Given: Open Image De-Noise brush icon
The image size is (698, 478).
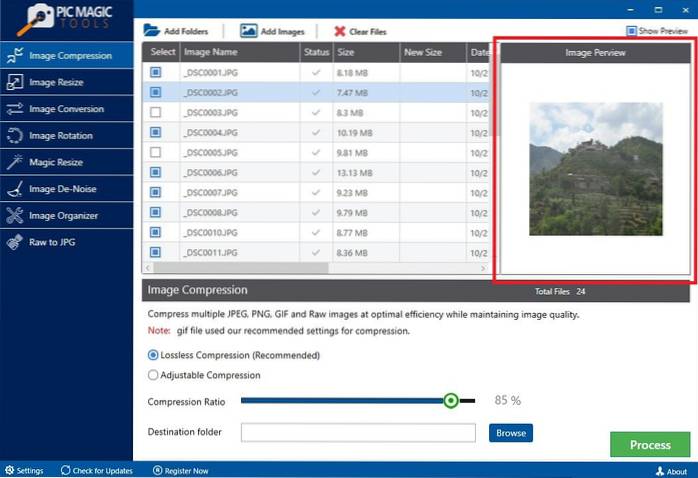Looking at the screenshot, I should point(14,189).
